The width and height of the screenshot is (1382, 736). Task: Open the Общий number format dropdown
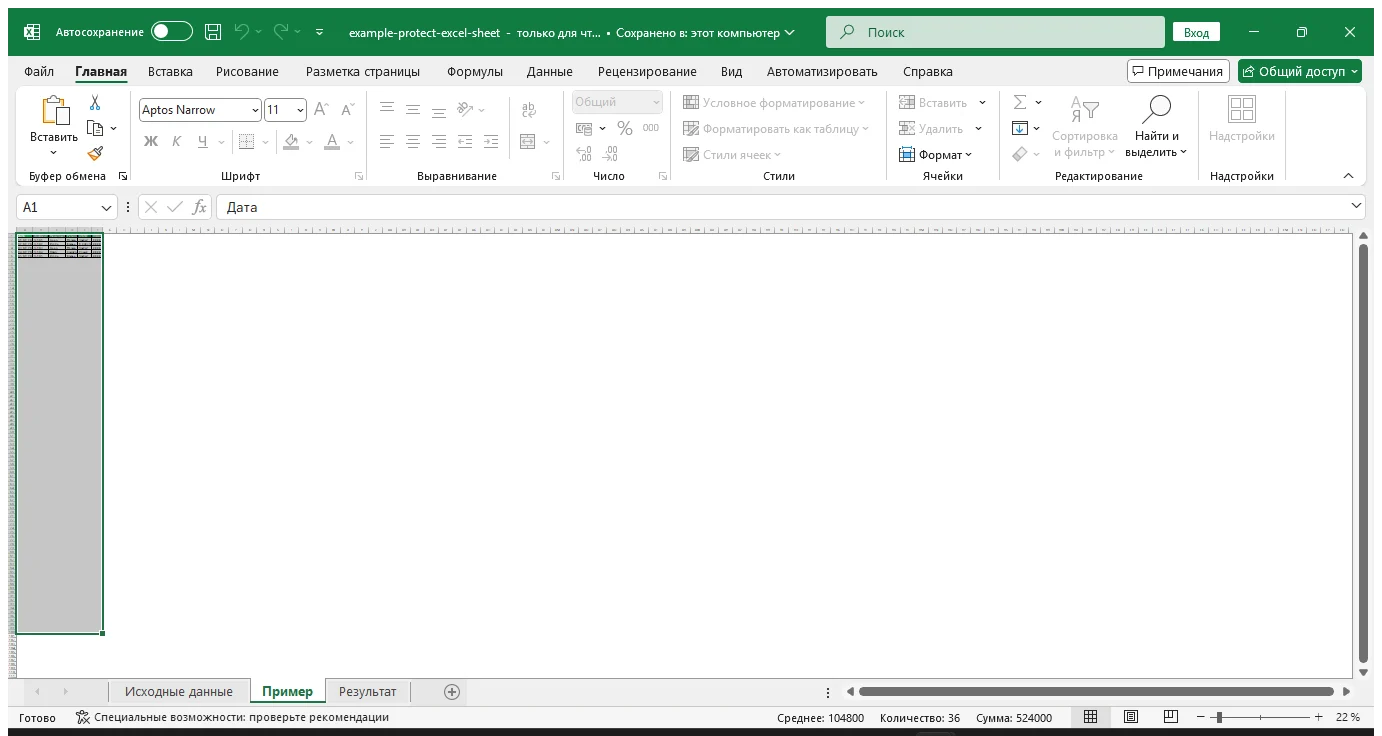pyautogui.click(x=656, y=102)
